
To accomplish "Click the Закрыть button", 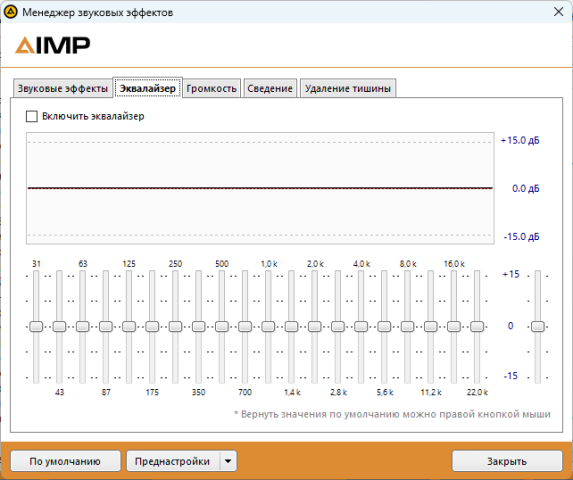I will pos(507,461).
